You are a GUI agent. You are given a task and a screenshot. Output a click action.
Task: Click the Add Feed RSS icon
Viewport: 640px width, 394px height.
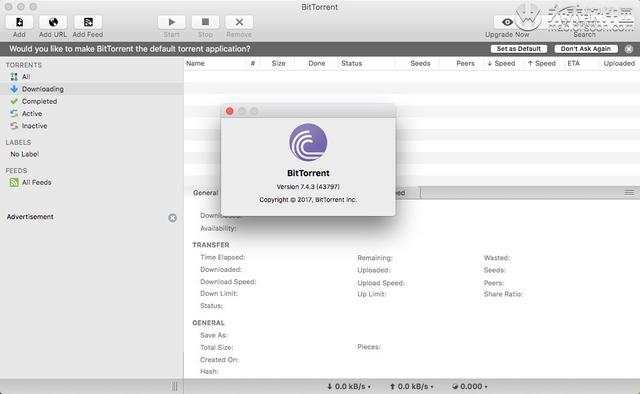pos(88,22)
